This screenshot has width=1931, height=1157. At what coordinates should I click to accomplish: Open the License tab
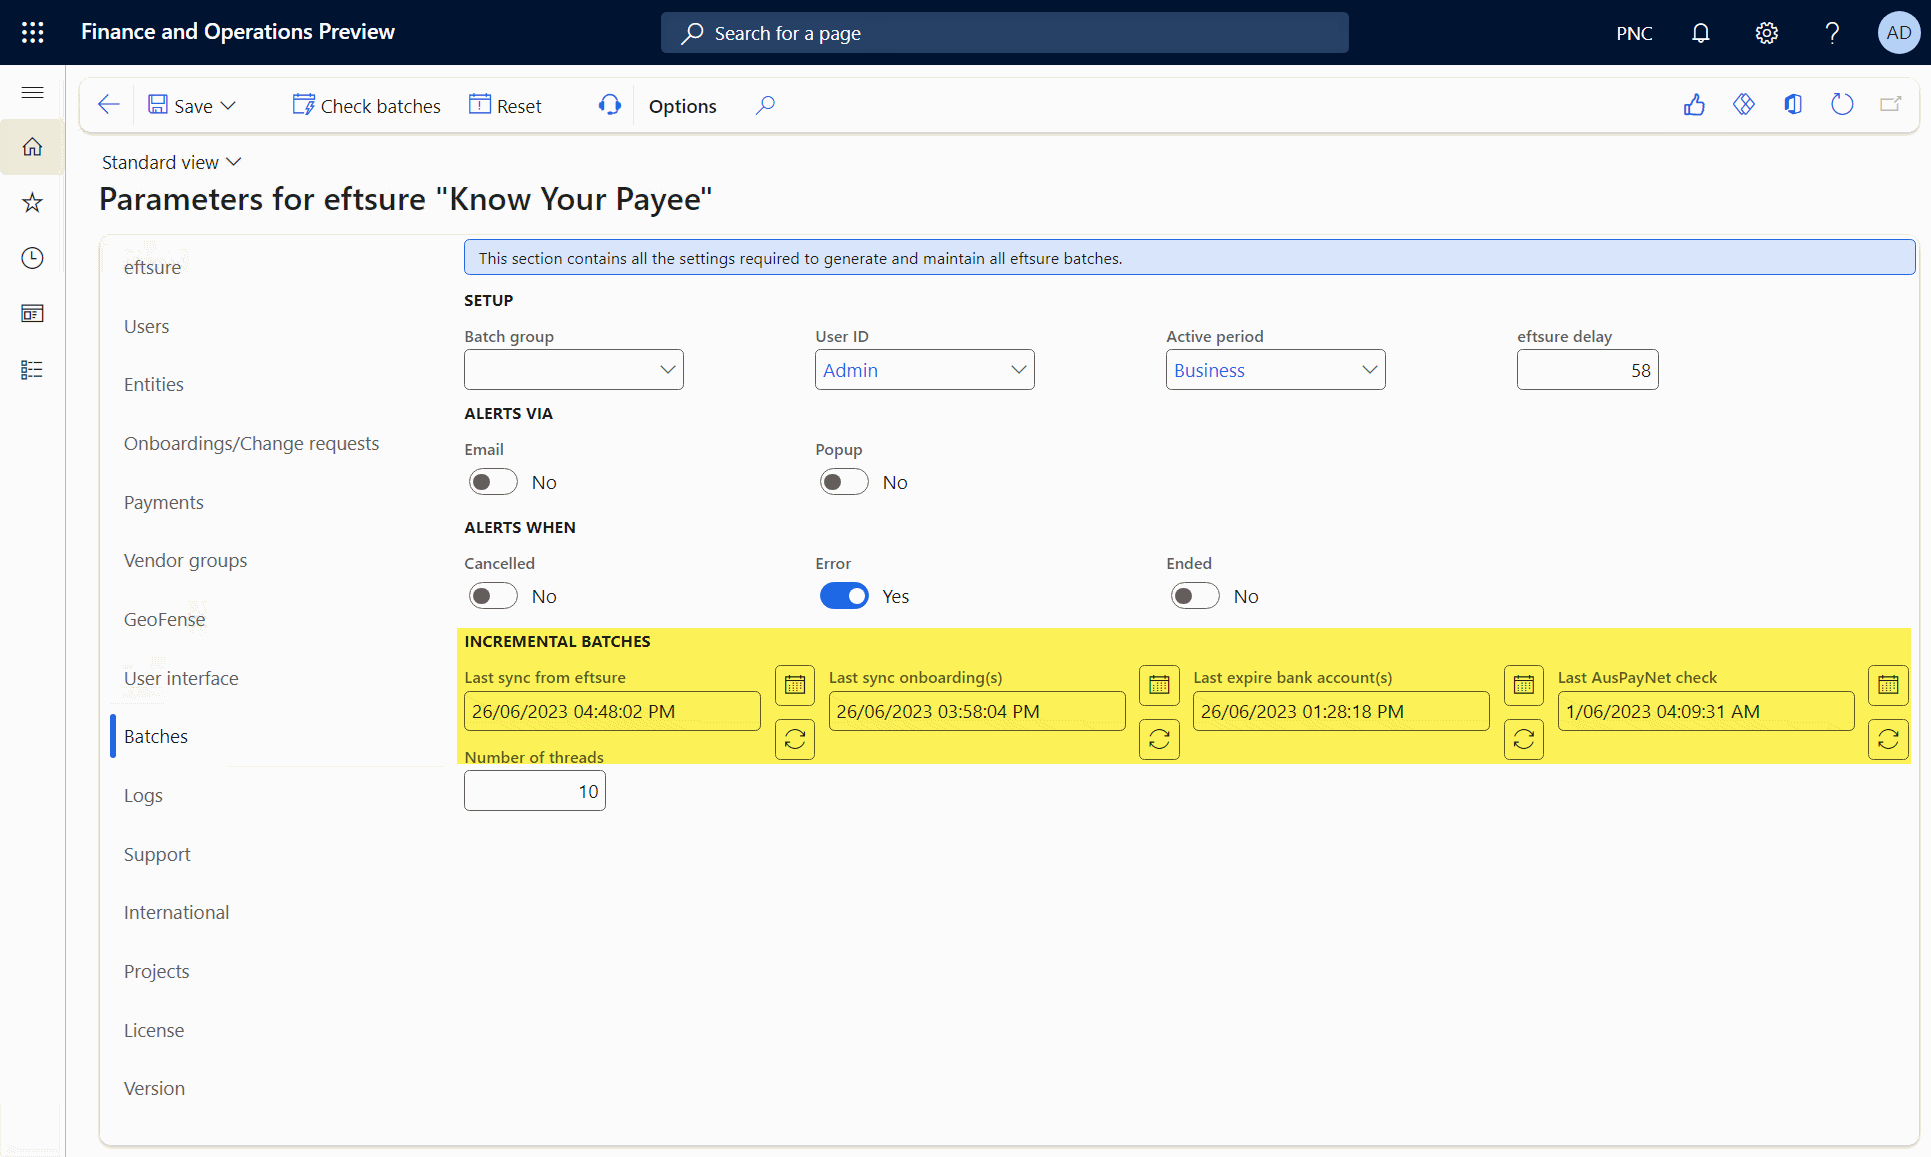click(x=153, y=1030)
